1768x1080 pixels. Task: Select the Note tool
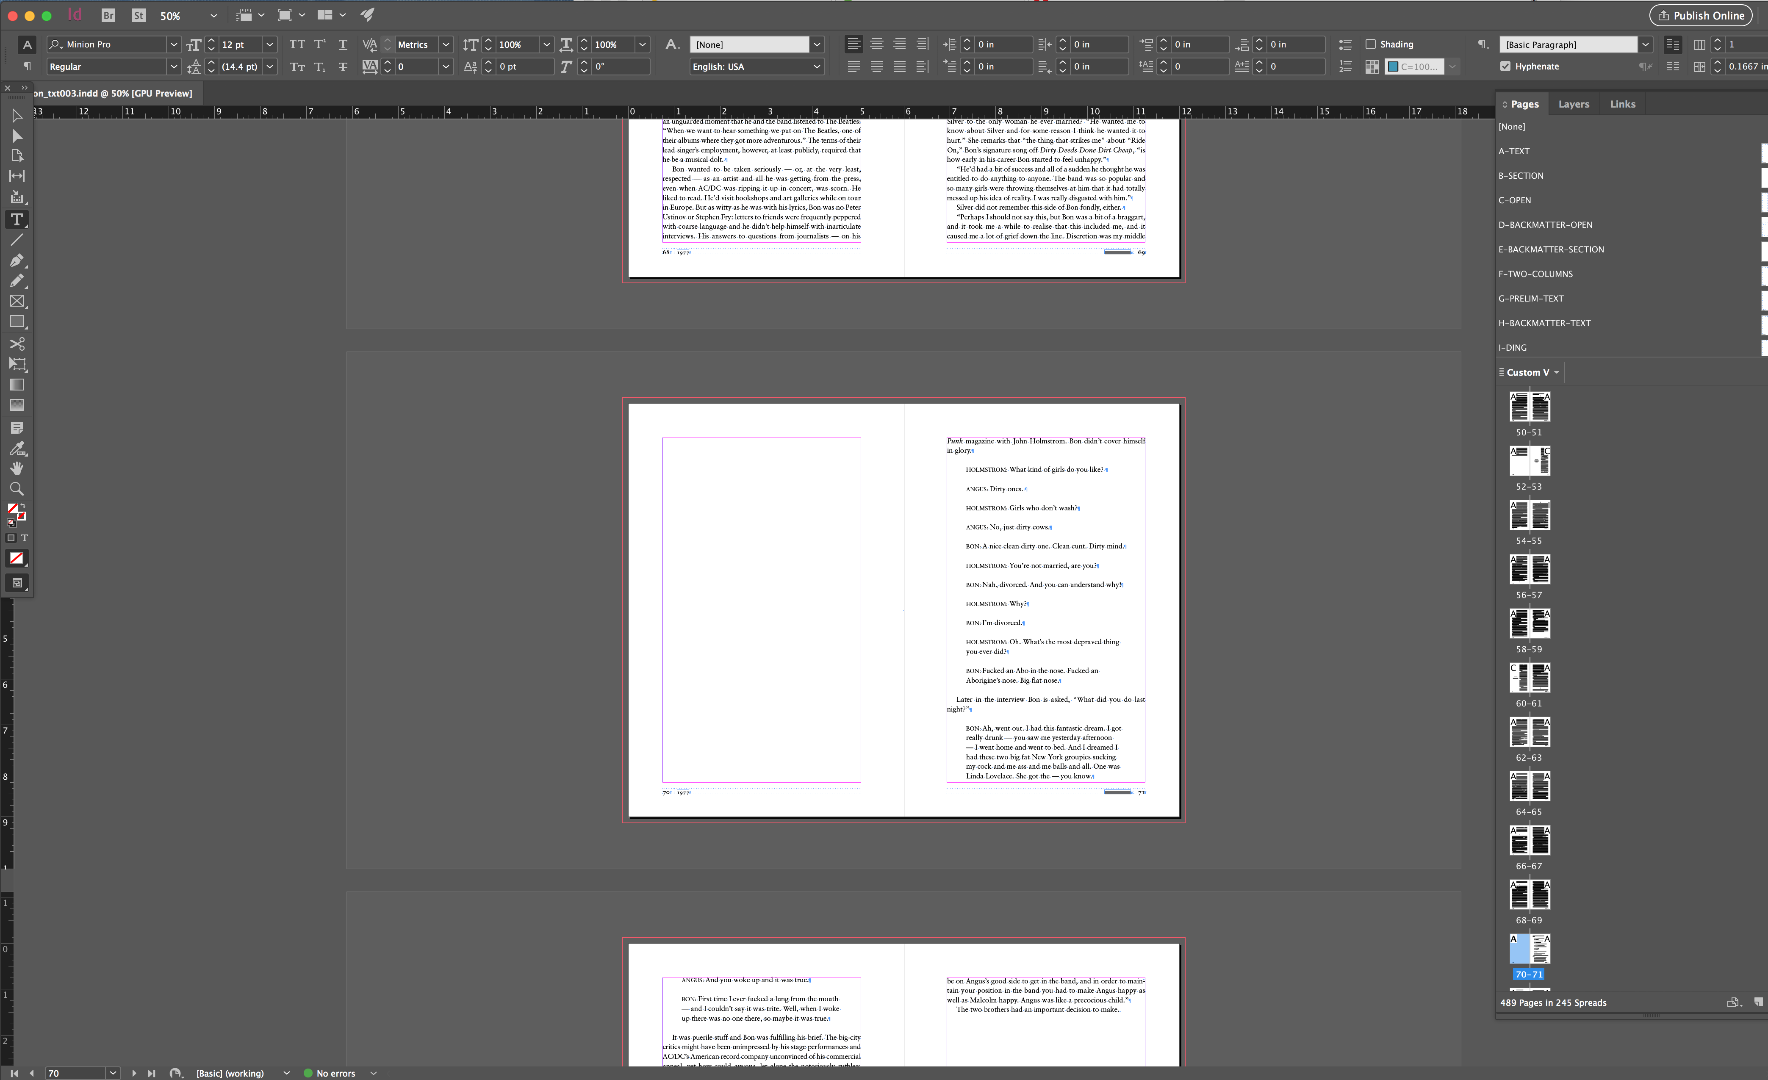[17, 427]
